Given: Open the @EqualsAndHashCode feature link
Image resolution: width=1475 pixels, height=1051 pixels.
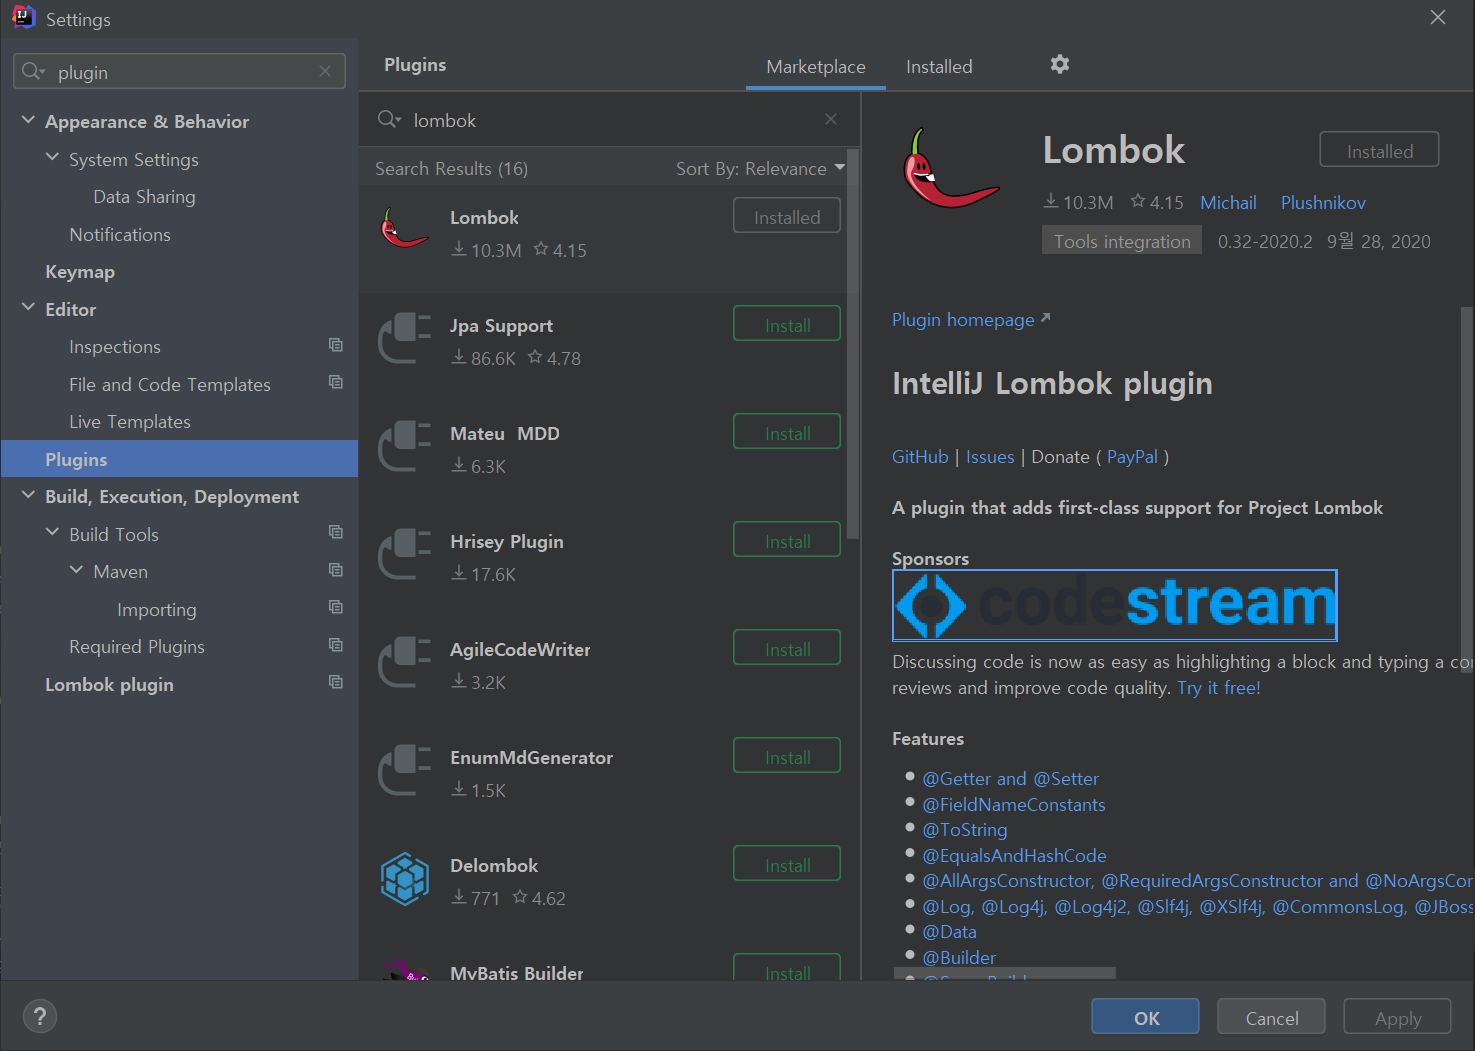Looking at the screenshot, I should [1014, 856].
